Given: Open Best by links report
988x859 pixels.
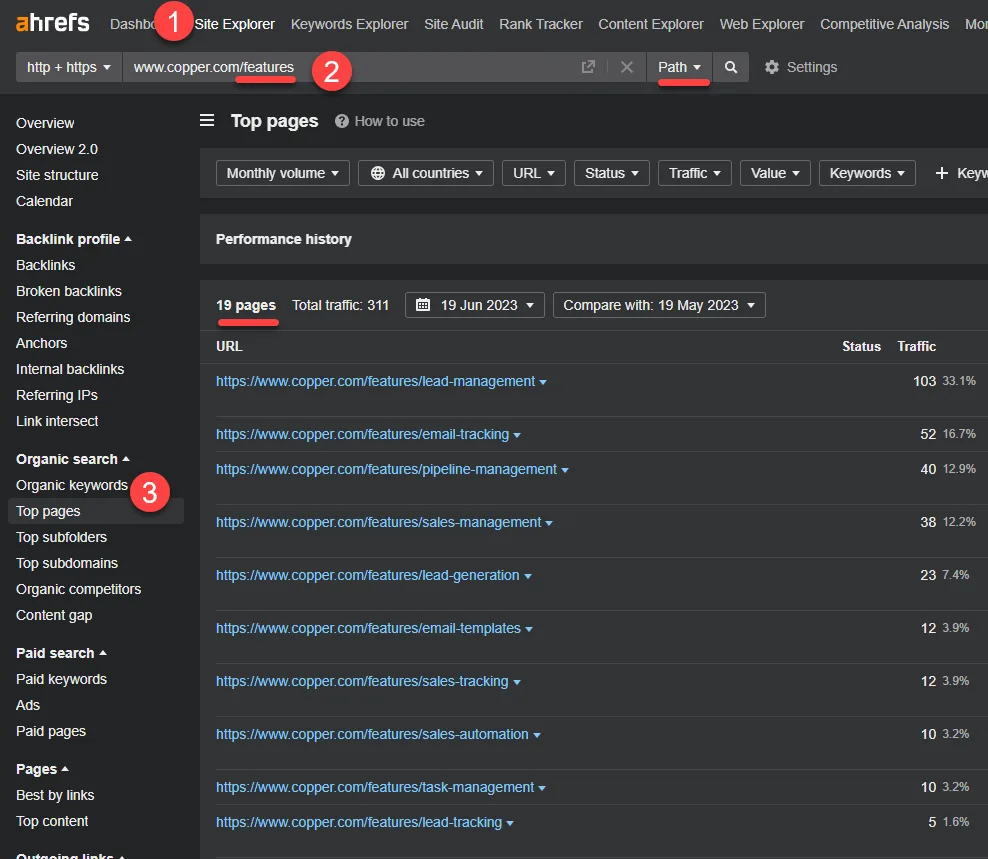Looking at the screenshot, I should [x=55, y=795].
